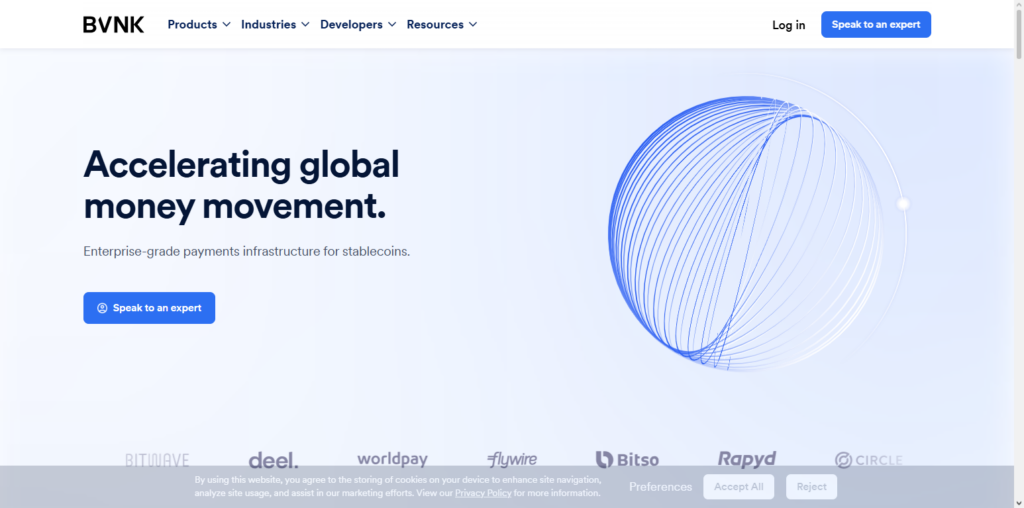This screenshot has height=508, width=1024.
Task: Click the Rapyd logo
Action: [x=747, y=460]
